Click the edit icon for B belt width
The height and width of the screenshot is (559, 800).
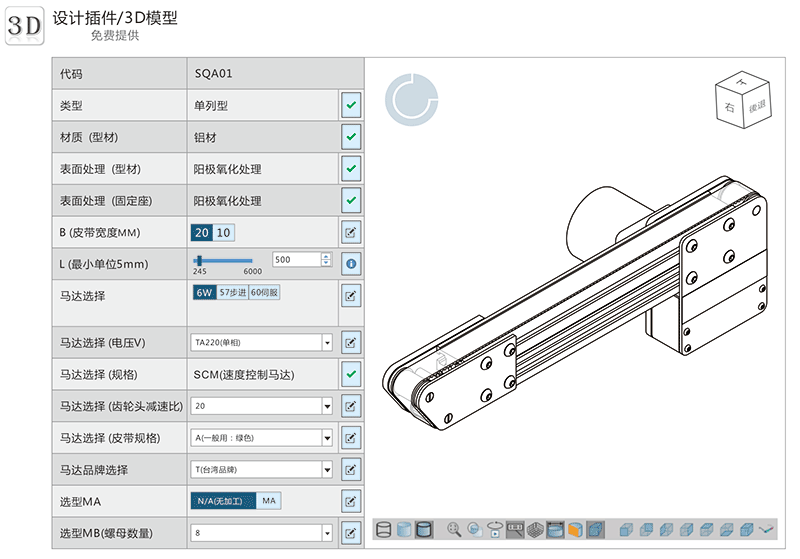[x=351, y=233]
